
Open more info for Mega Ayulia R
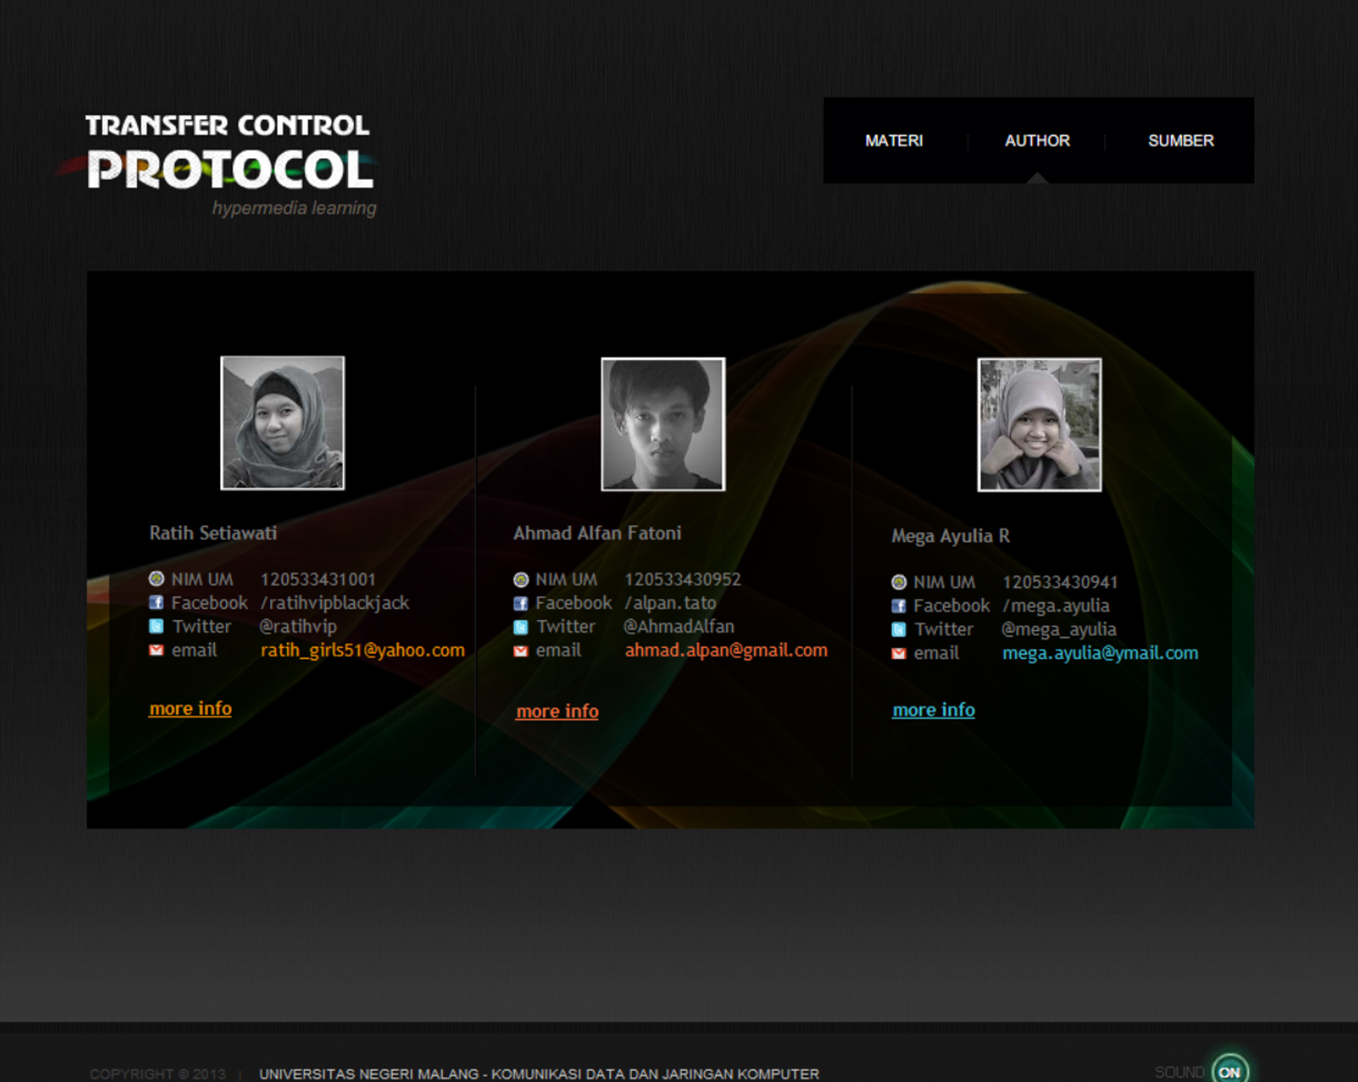click(933, 710)
